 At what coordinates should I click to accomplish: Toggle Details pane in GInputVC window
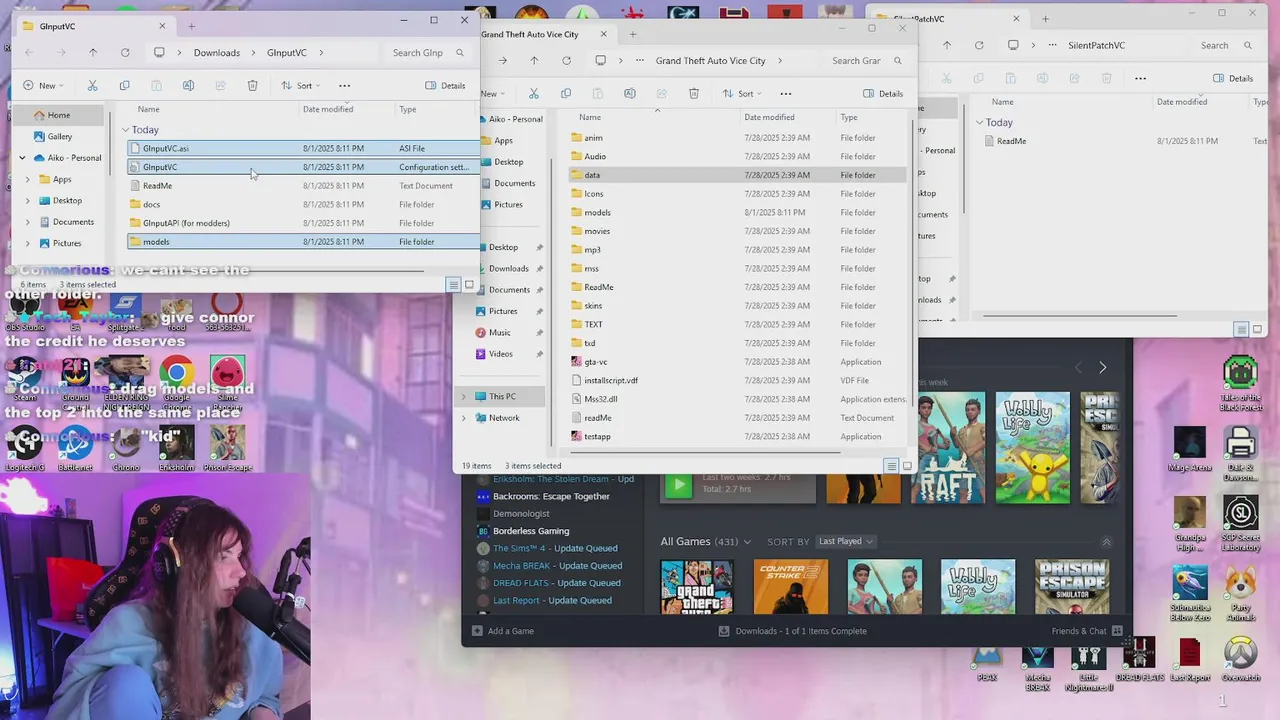coord(445,86)
